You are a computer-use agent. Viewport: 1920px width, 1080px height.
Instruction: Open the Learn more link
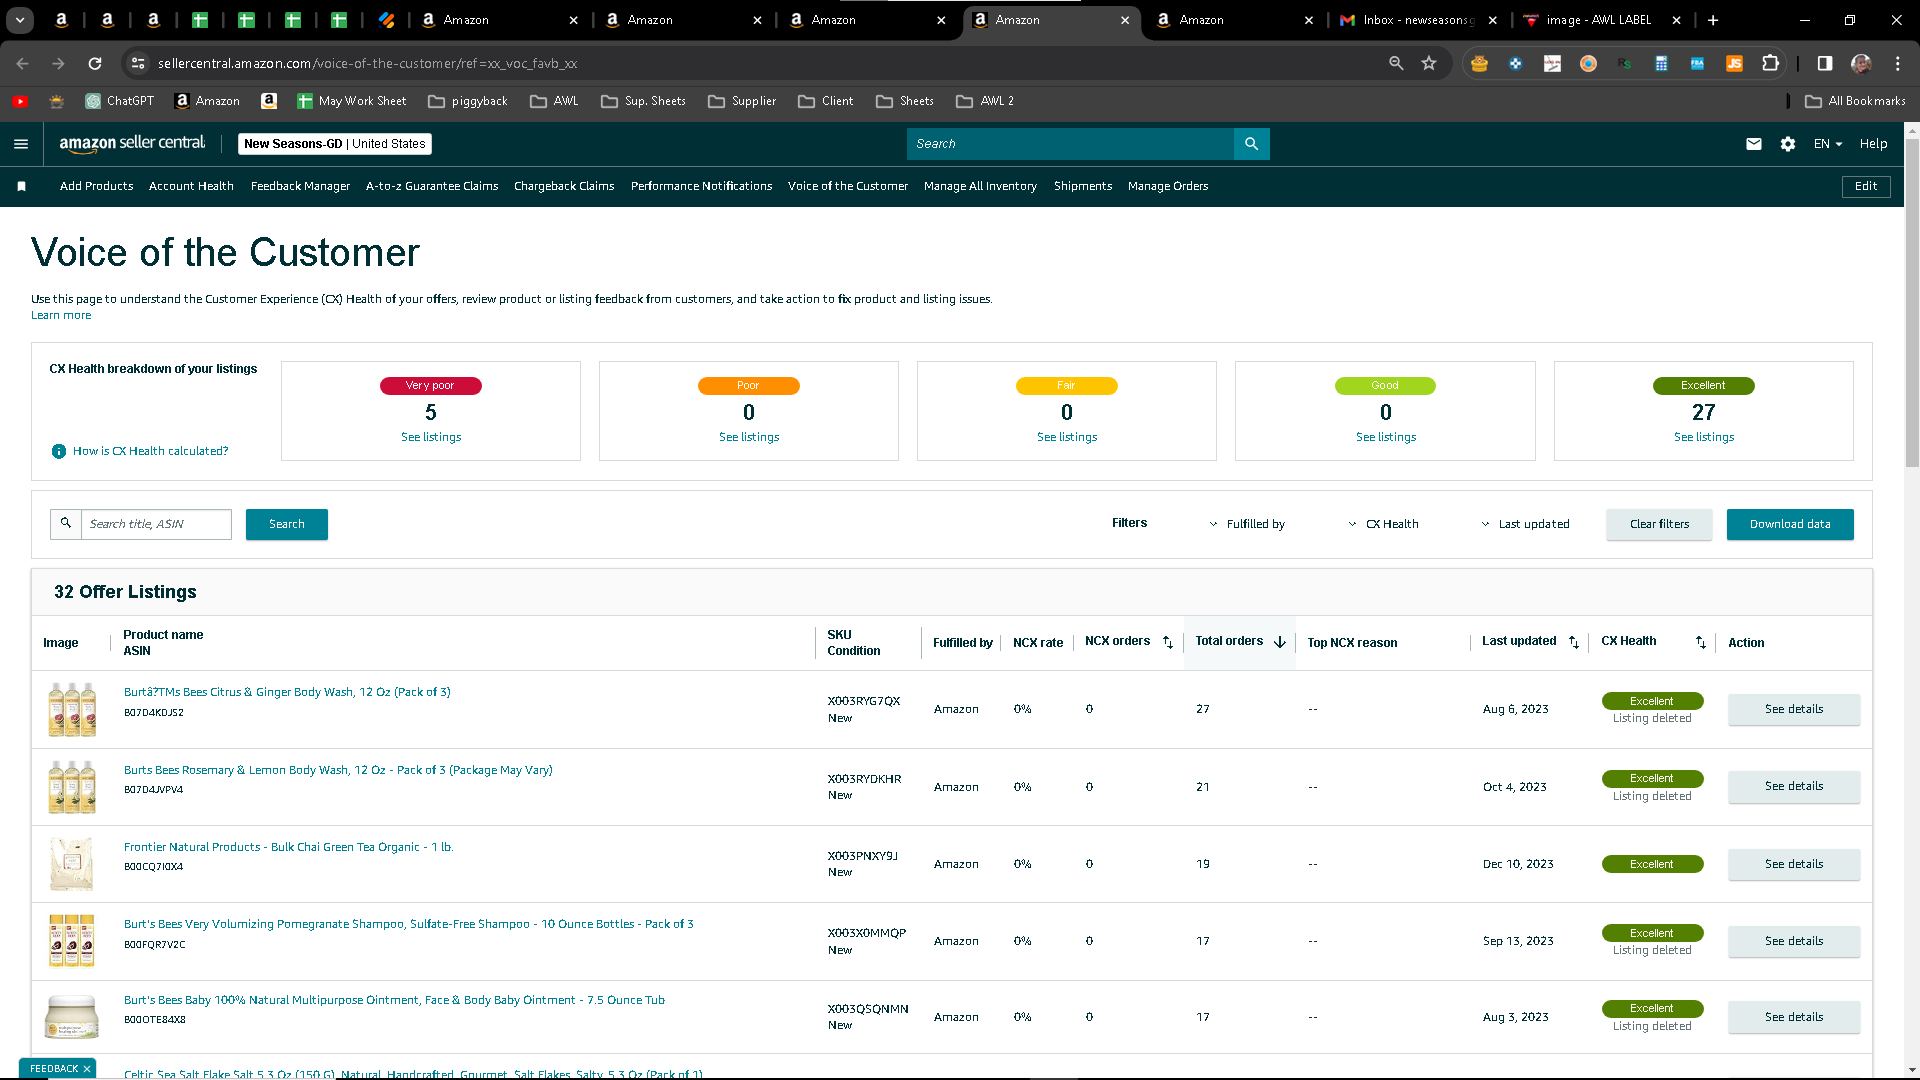61,315
